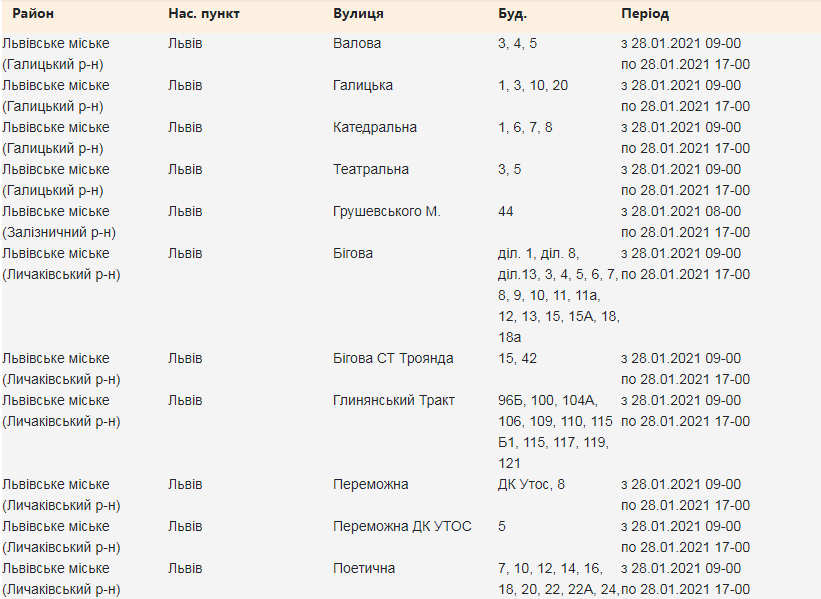
Task: Select the "1, 3, 10, 20" buildings cell
Action: click(x=533, y=85)
